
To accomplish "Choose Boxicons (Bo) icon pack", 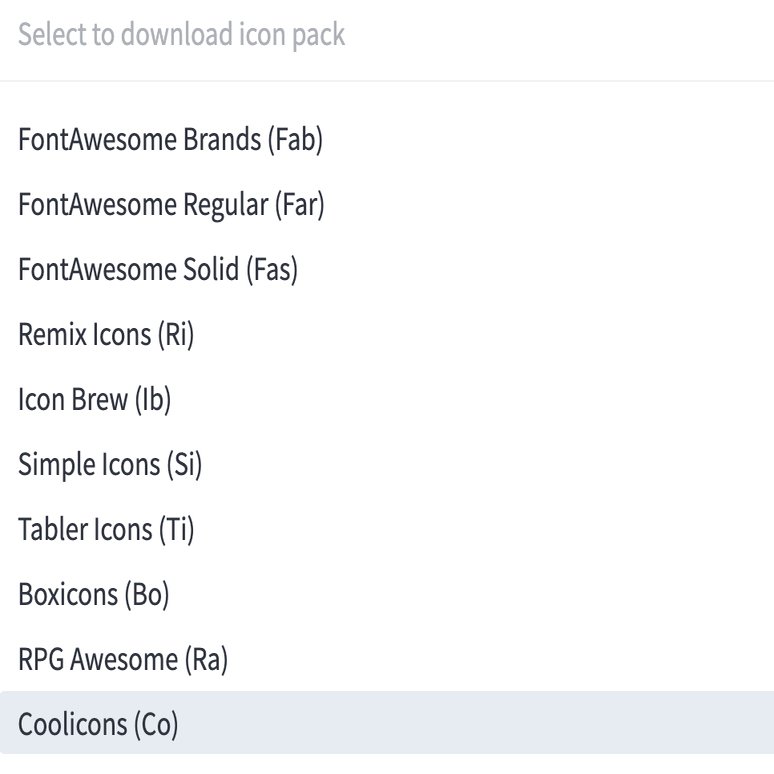I will tap(94, 595).
